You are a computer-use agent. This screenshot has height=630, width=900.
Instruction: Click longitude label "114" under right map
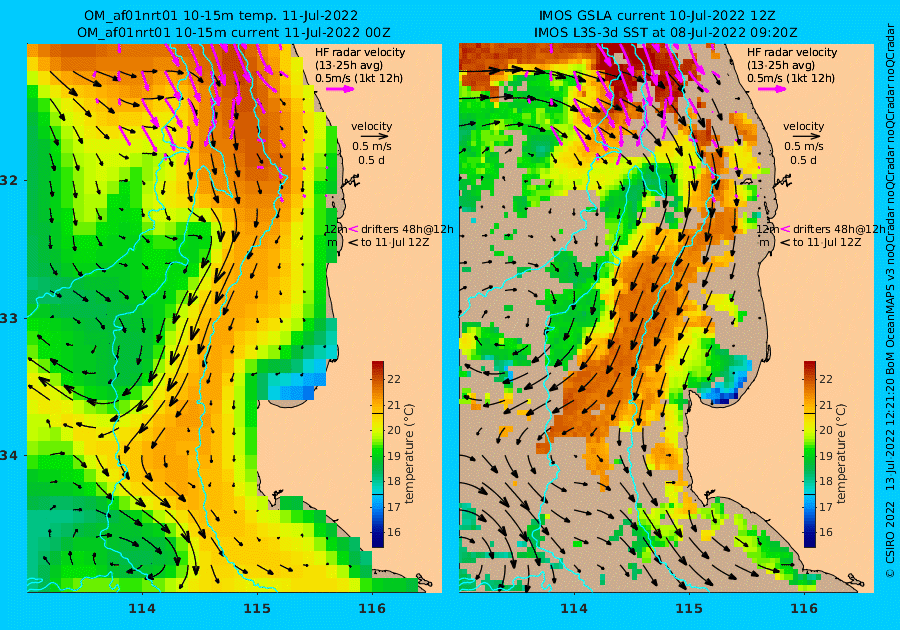click(573, 609)
